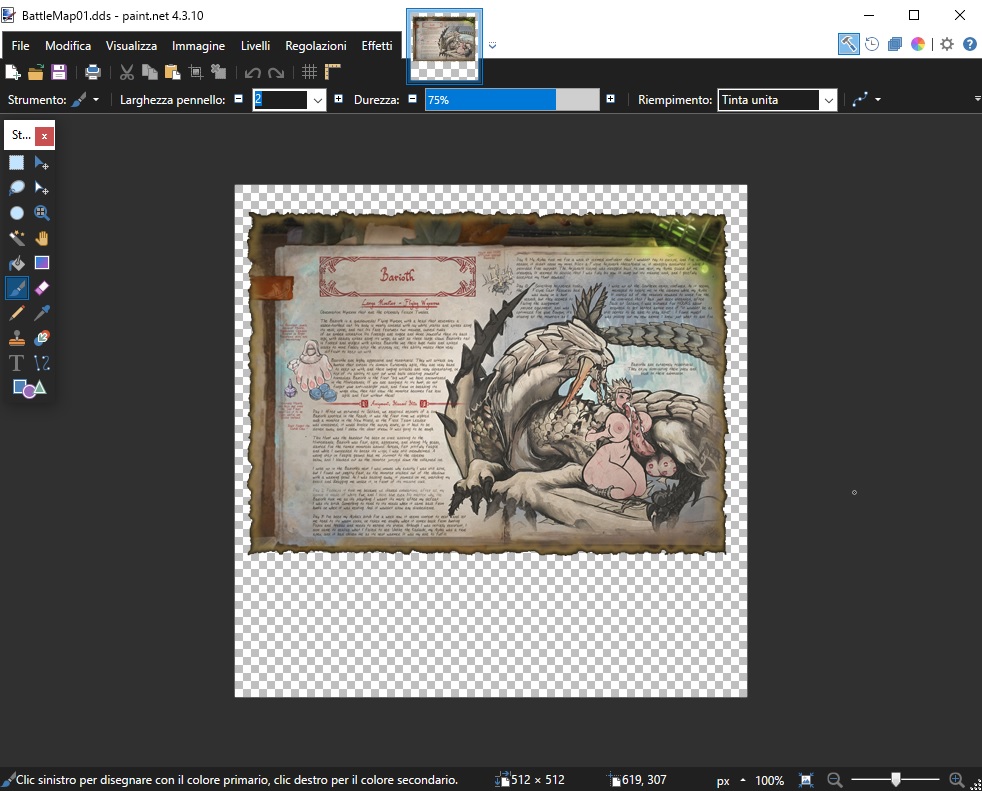Click the Cut scissors icon
This screenshot has height=791, width=982.
(127, 73)
